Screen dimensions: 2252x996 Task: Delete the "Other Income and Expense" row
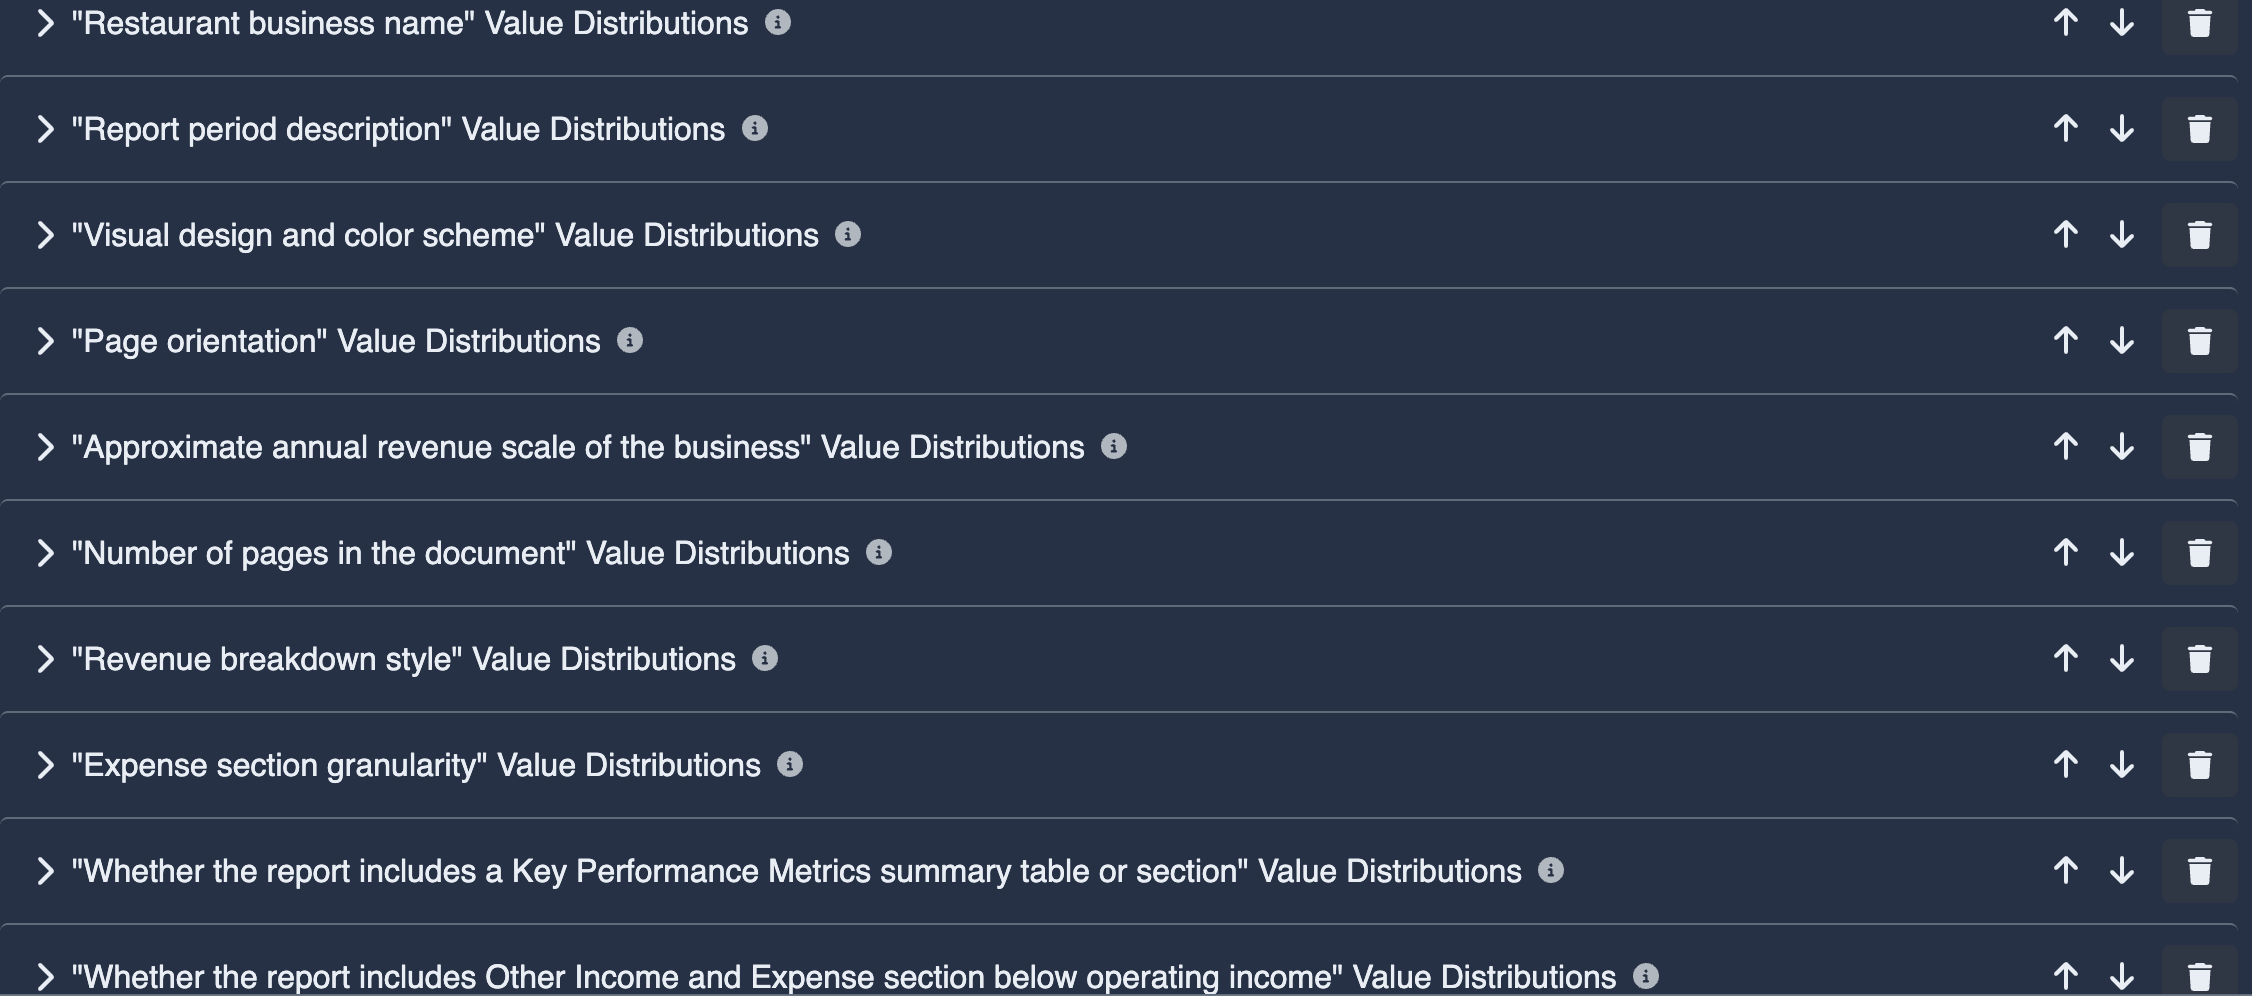pos(2198,977)
